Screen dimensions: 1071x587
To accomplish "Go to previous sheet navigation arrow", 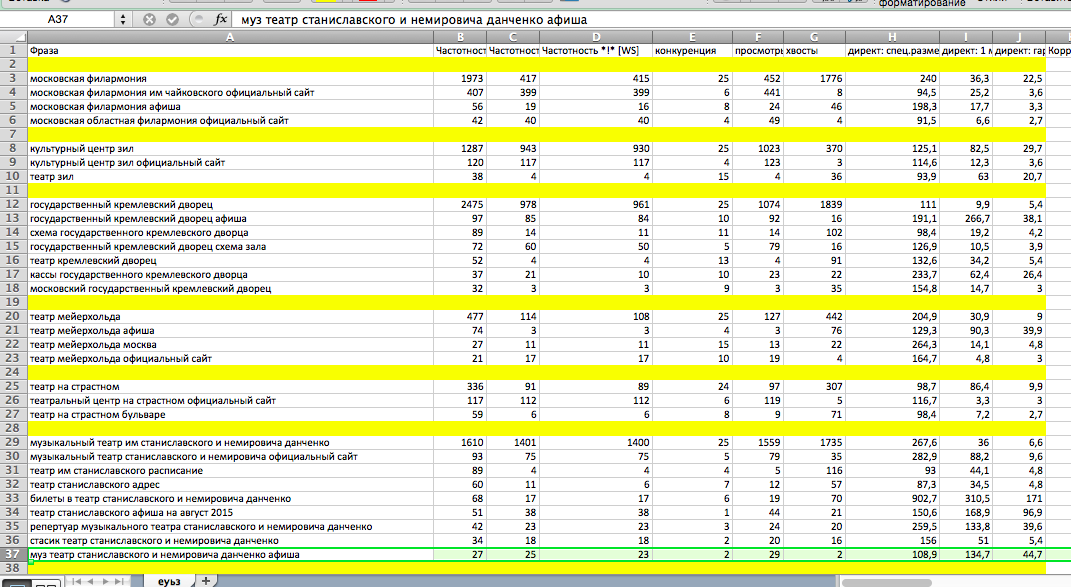I will tap(90, 582).
